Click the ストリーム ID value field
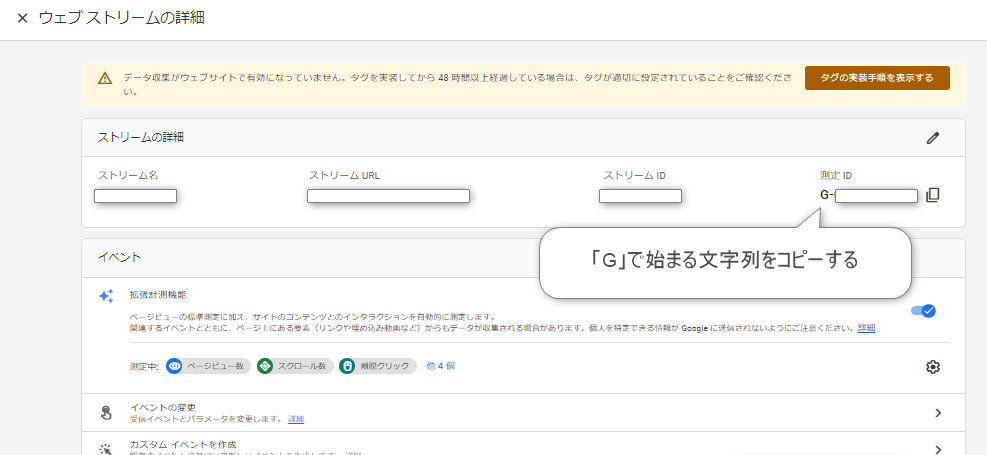987x455 pixels. [640, 196]
